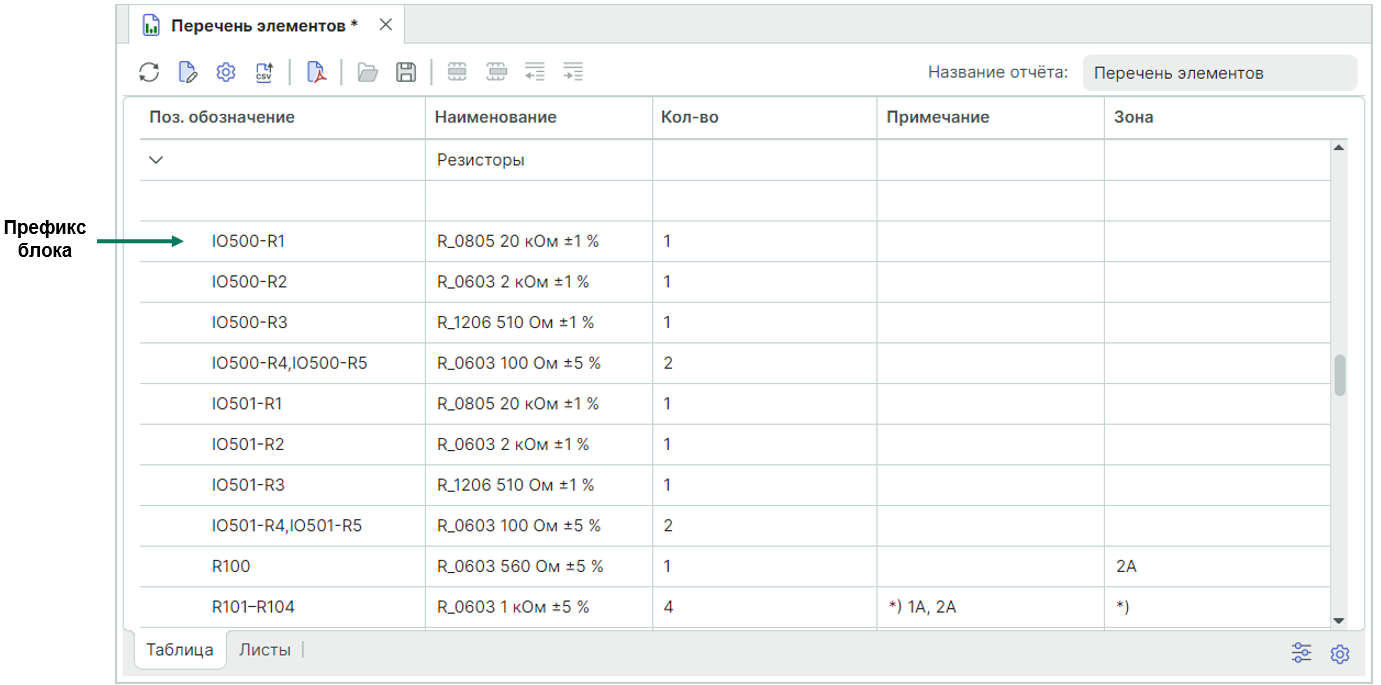
Task: Click the Поз. обозначение column header
Action: (x=222, y=117)
